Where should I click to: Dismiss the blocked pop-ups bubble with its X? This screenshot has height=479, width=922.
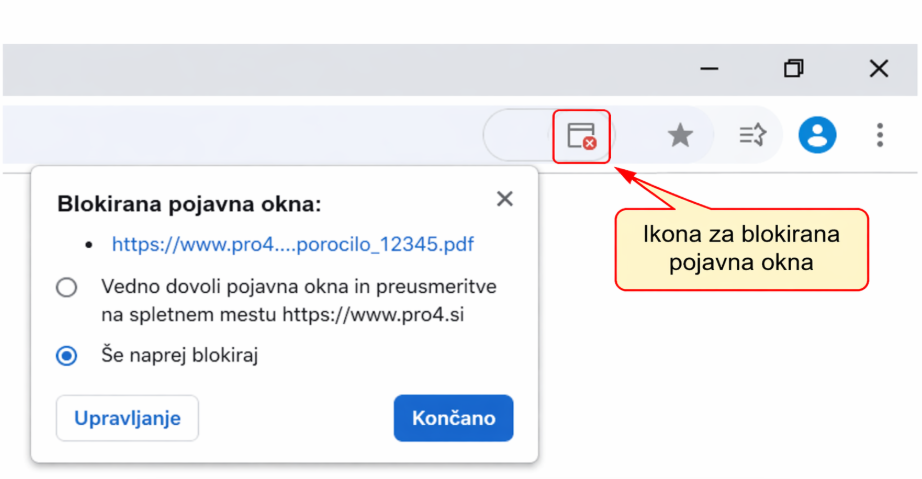tap(505, 199)
